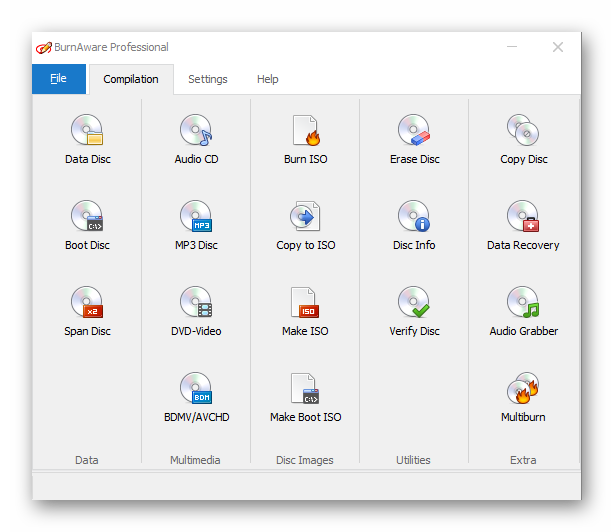Launch the Make Boot ISO tool
The width and height of the screenshot is (614, 532).
pos(305,398)
